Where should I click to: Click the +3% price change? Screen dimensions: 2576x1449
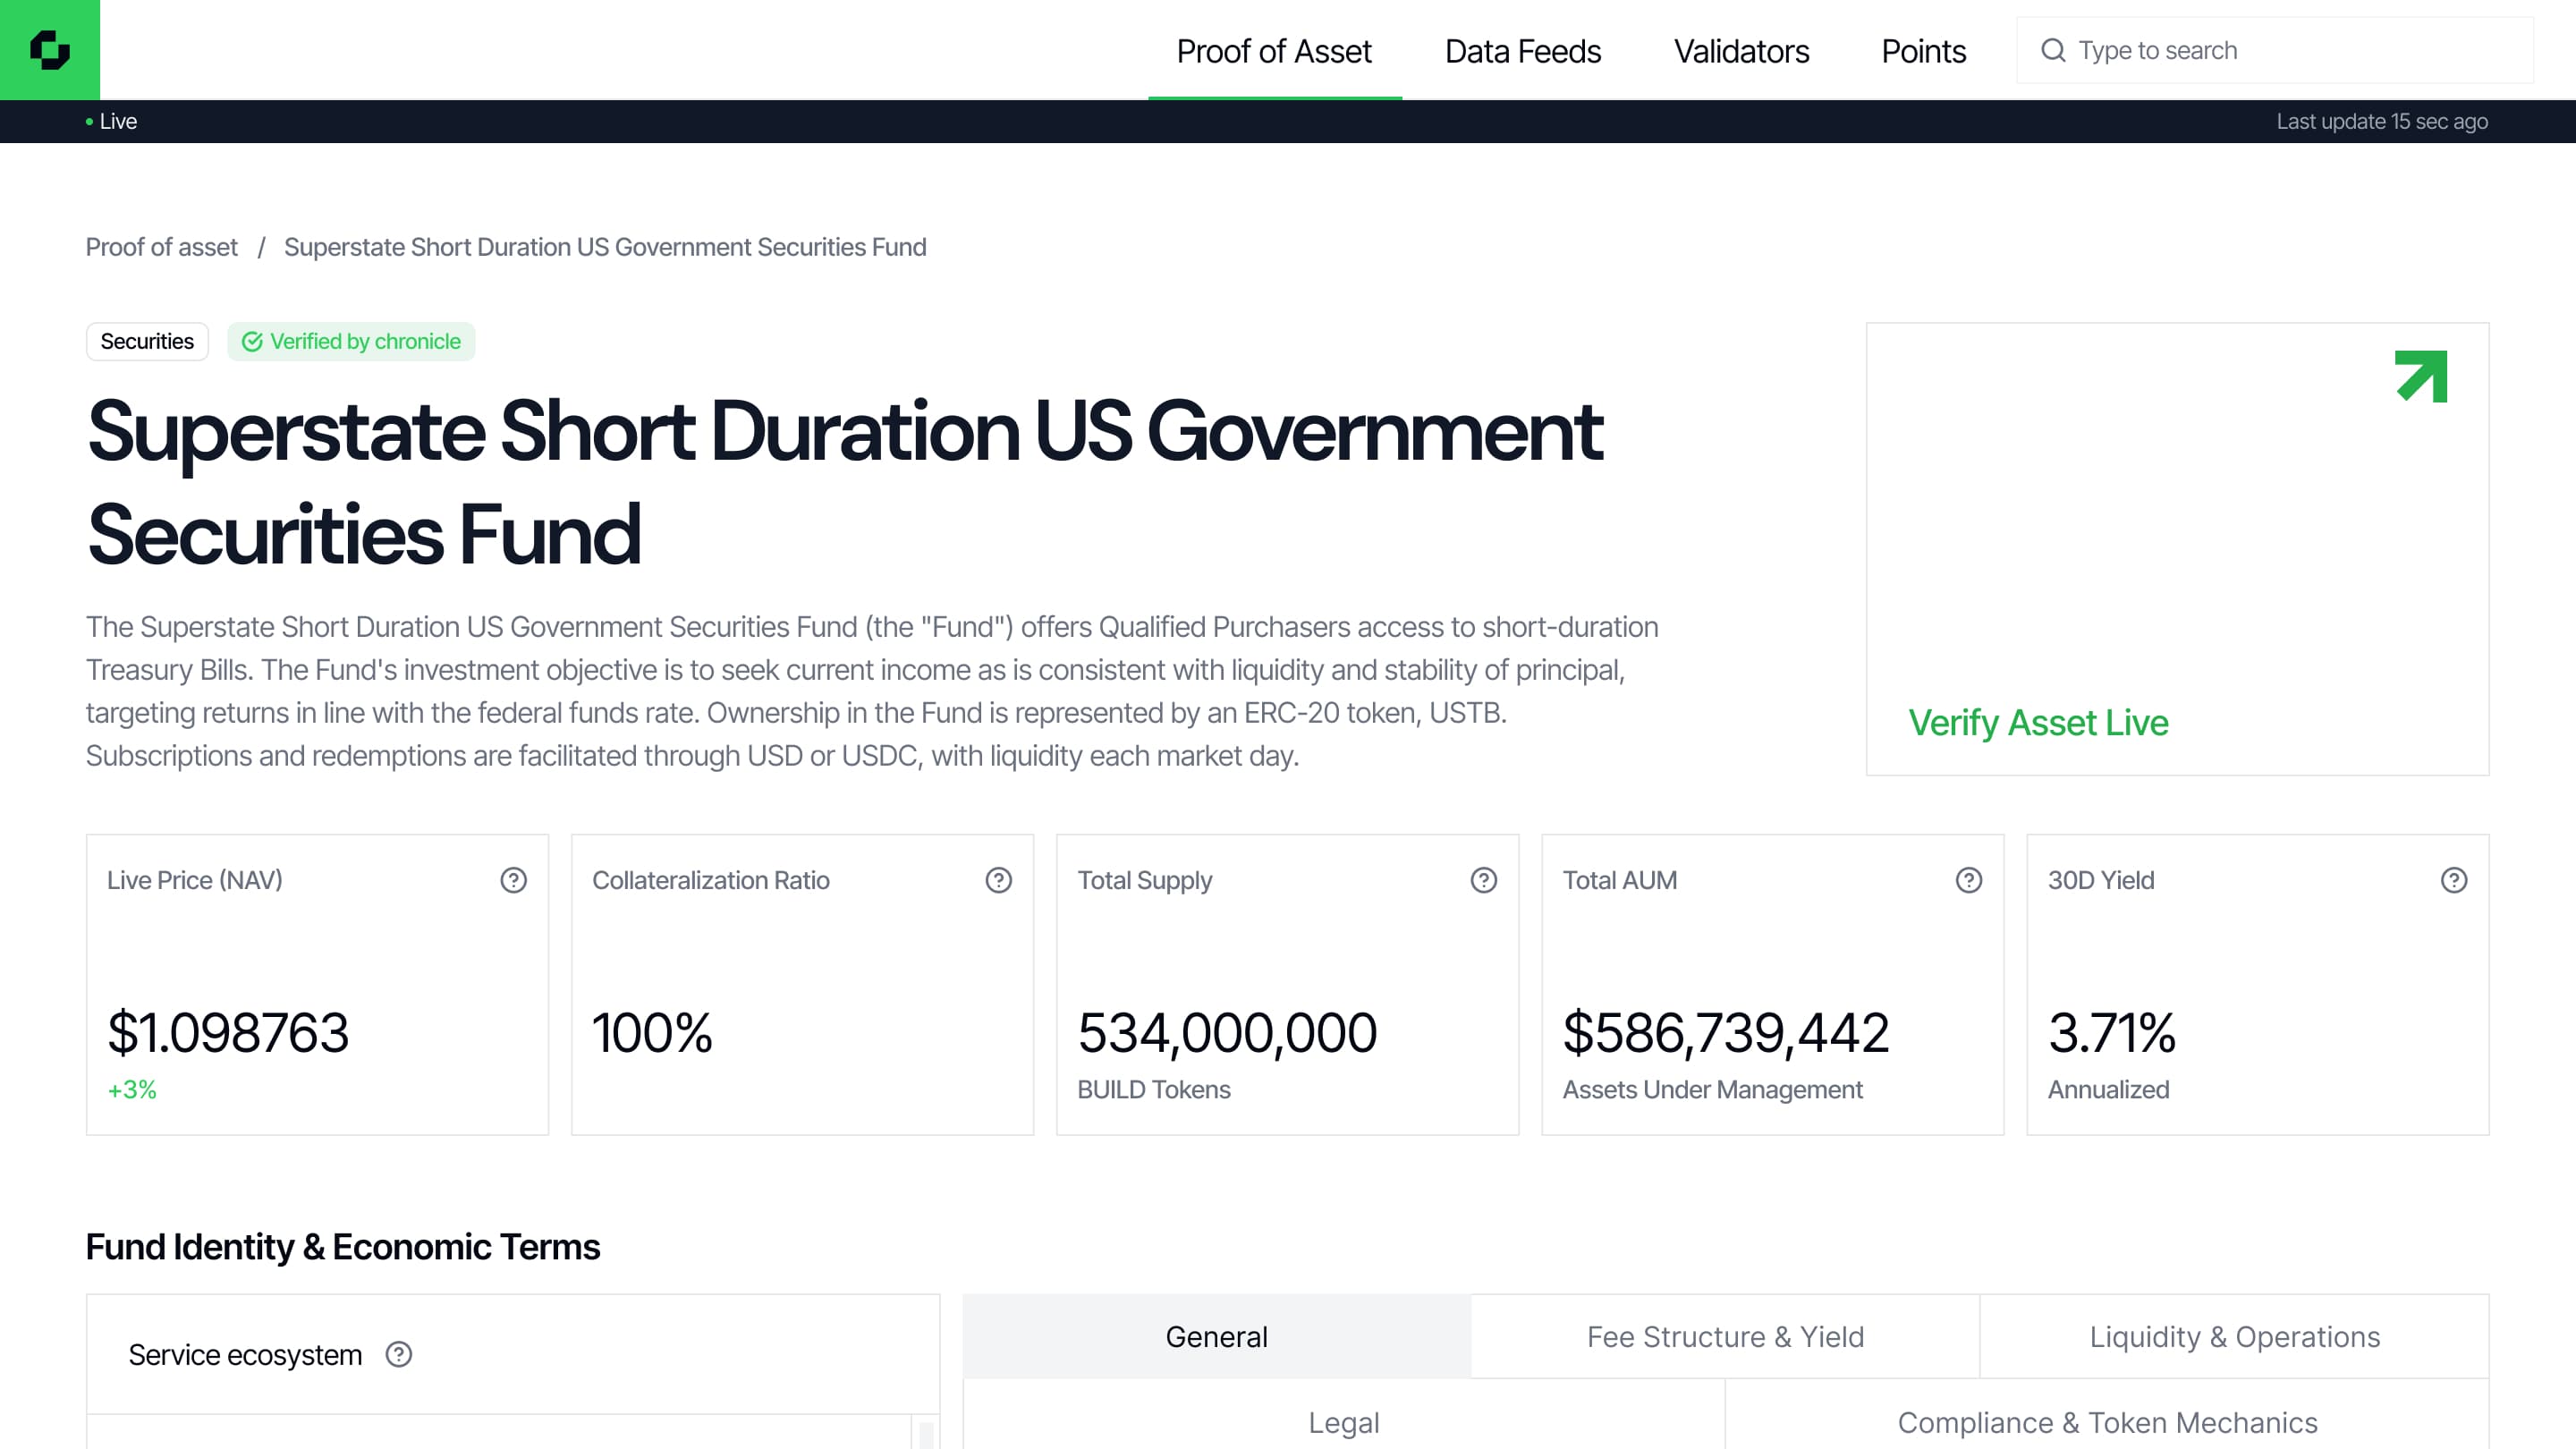click(132, 1089)
